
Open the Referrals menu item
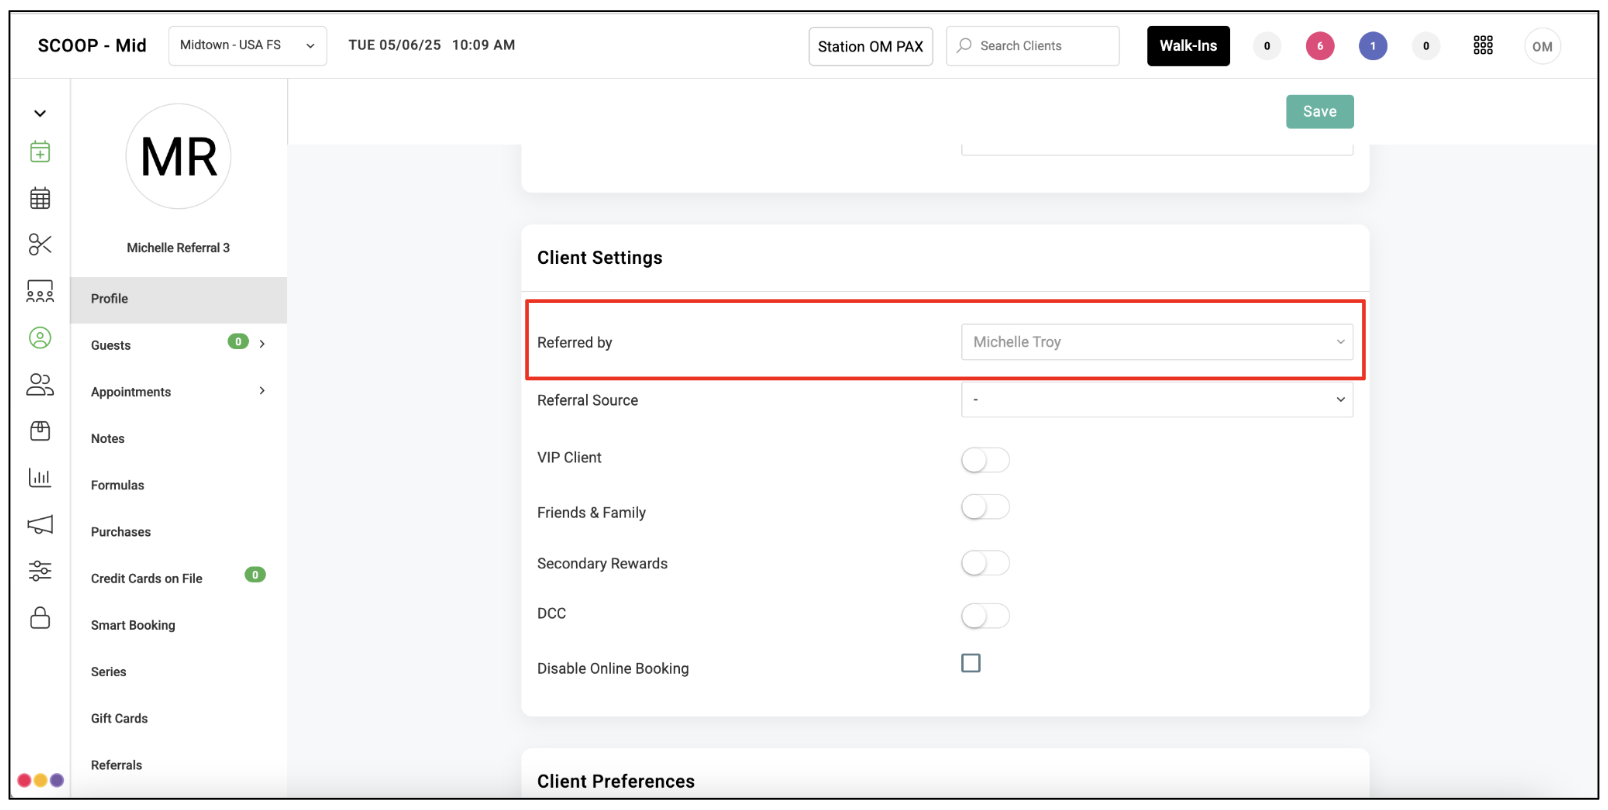(x=117, y=766)
